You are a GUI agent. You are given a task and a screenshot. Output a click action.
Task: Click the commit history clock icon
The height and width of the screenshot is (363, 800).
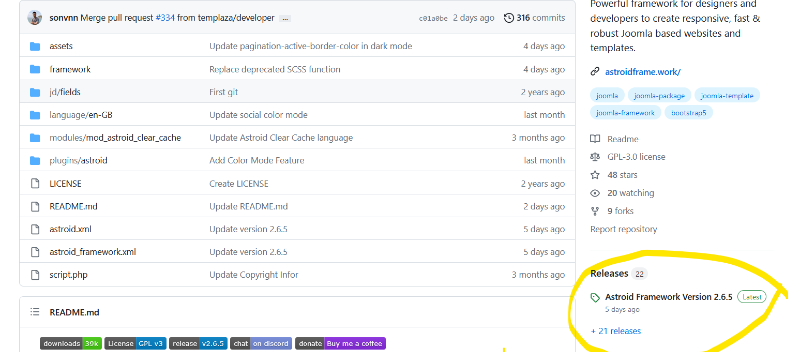pyautogui.click(x=509, y=18)
